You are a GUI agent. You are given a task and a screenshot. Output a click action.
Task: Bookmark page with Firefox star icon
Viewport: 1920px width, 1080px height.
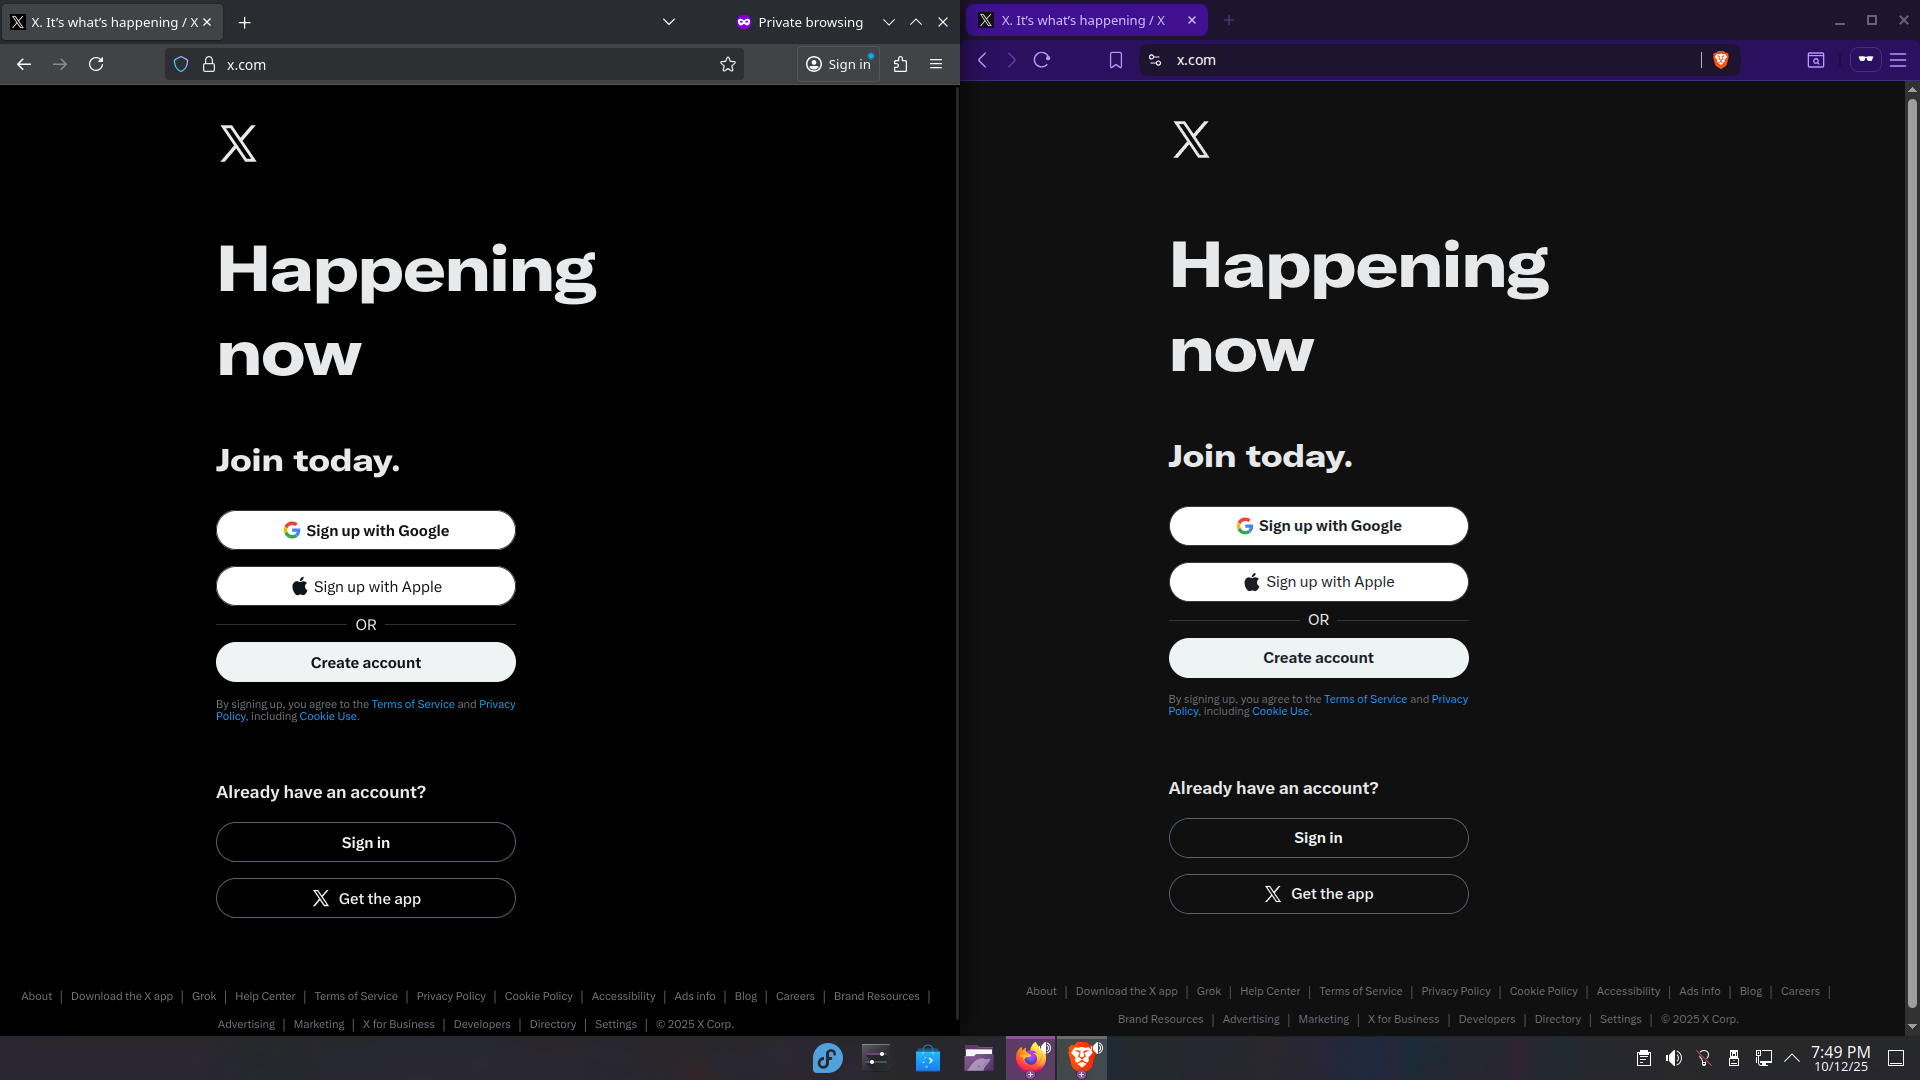click(x=728, y=64)
